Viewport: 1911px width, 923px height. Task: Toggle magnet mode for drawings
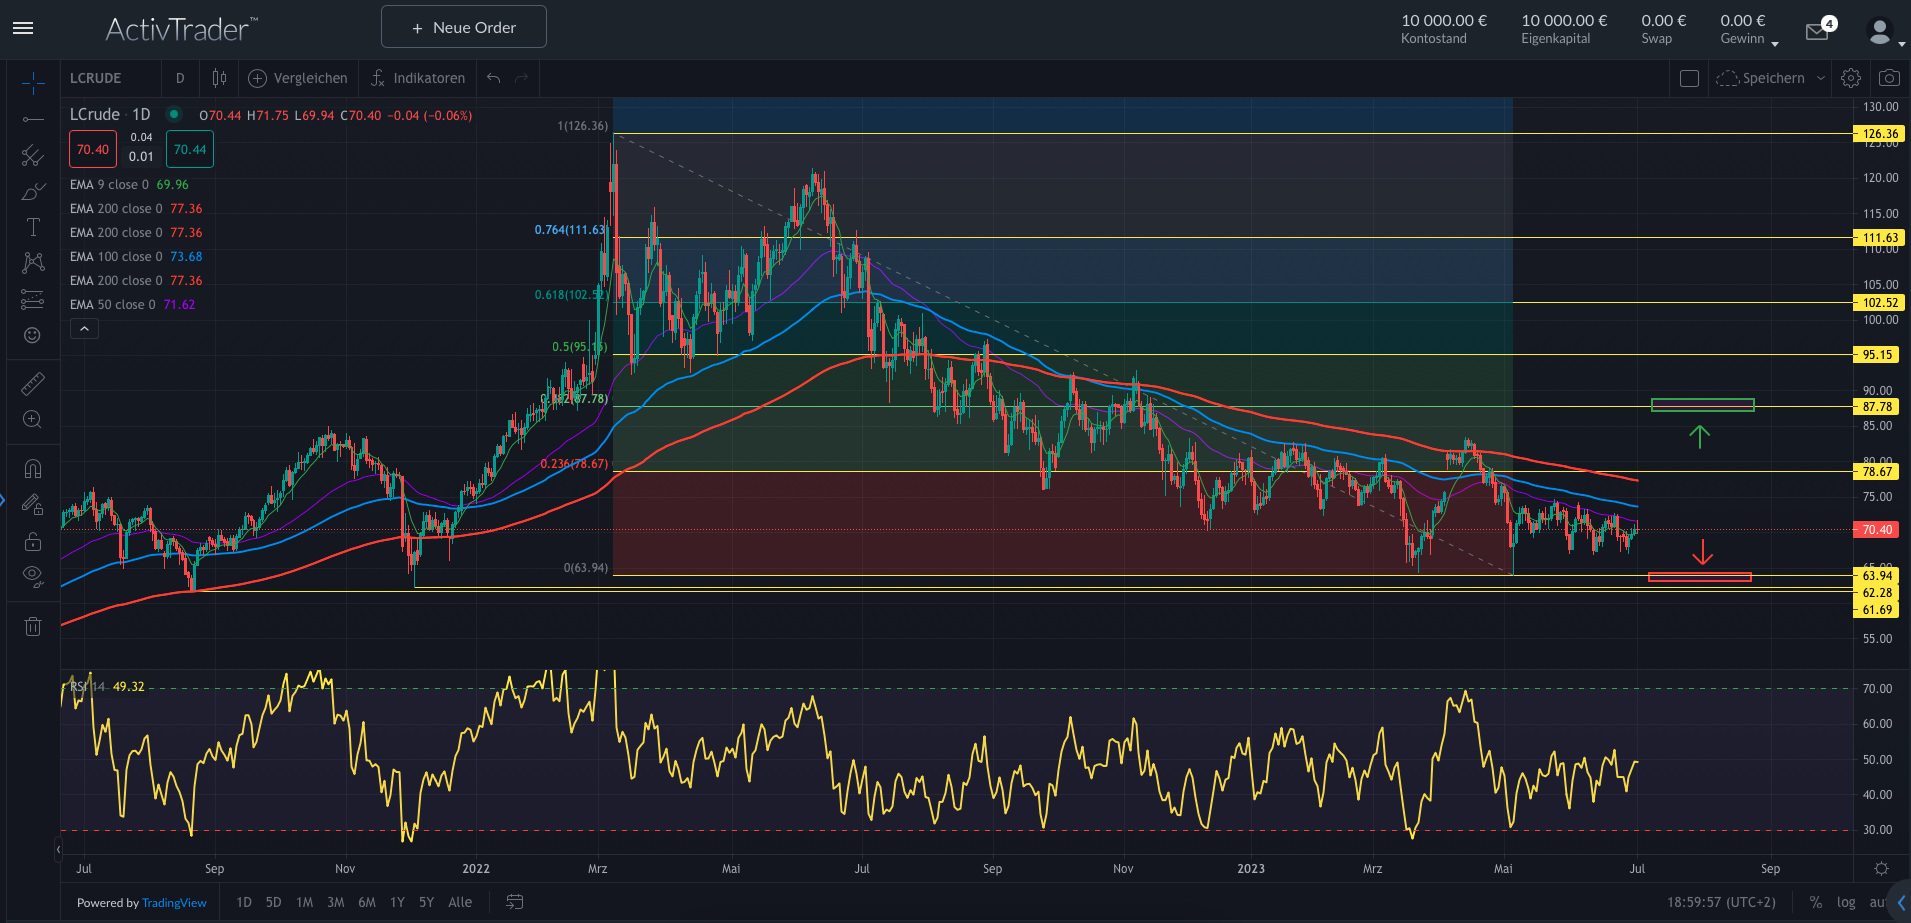(33, 468)
